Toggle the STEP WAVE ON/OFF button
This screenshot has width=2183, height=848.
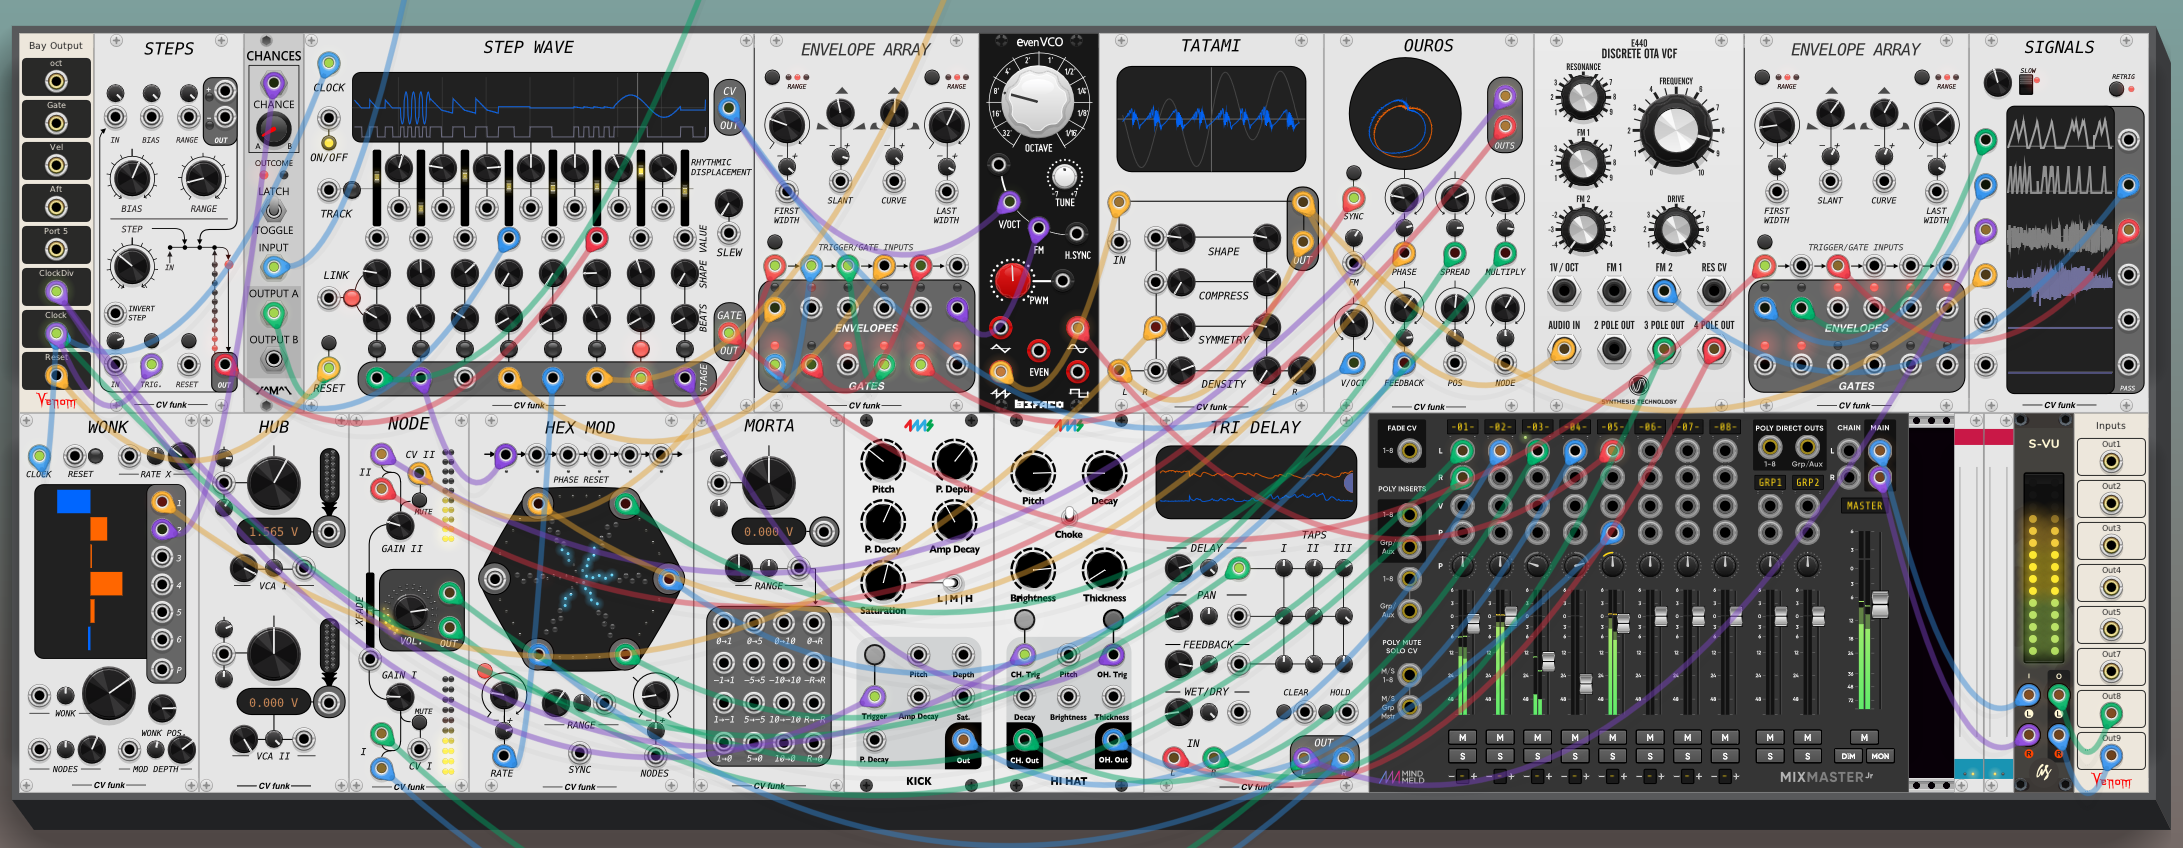pos(328,142)
